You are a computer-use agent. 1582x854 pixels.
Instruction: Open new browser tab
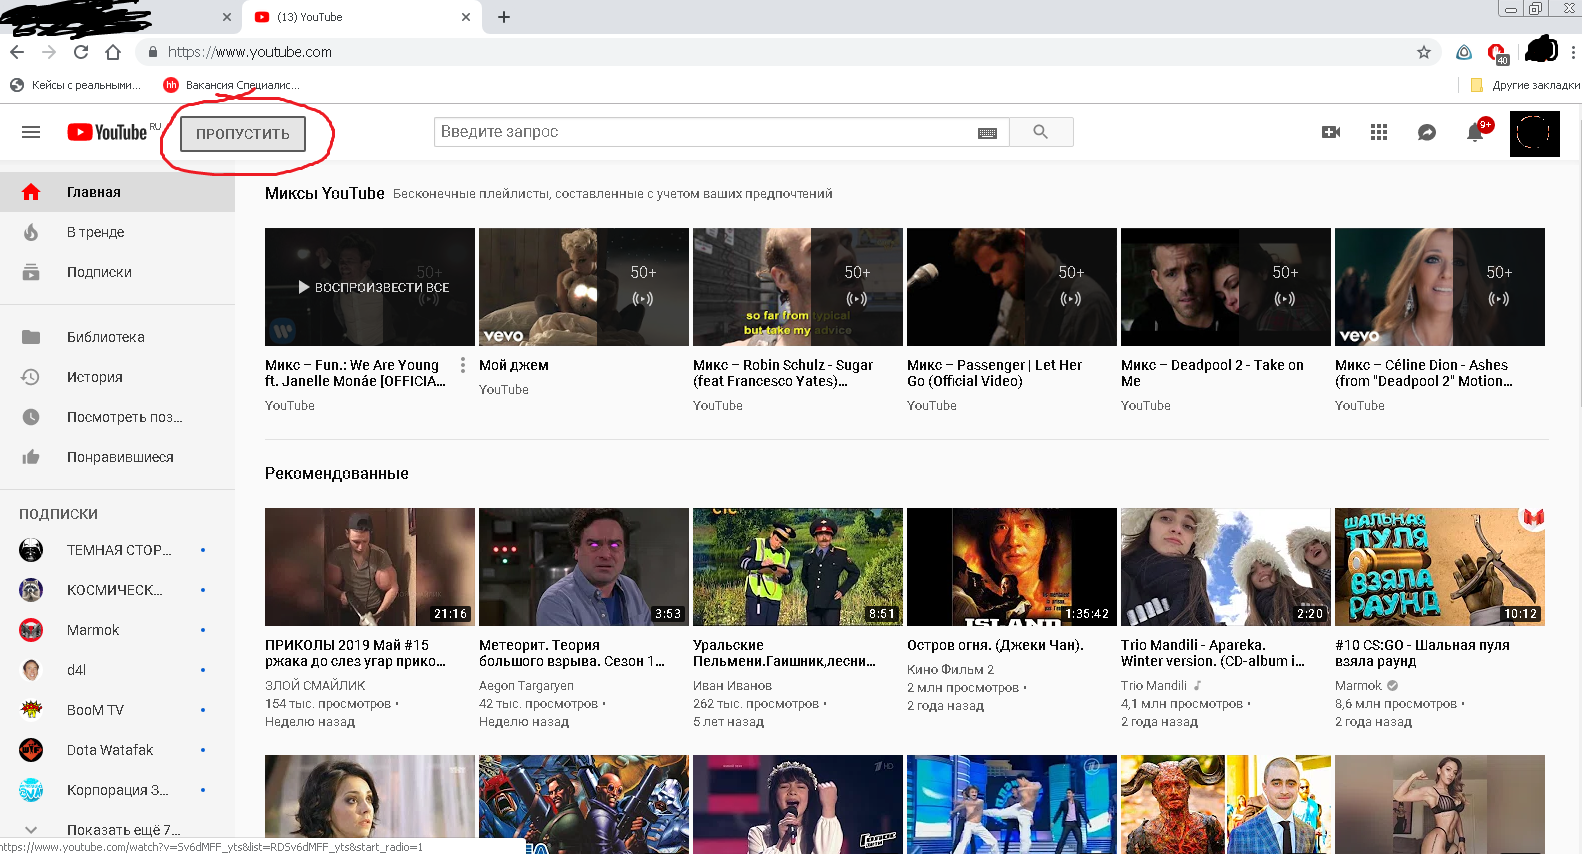(x=504, y=17)
